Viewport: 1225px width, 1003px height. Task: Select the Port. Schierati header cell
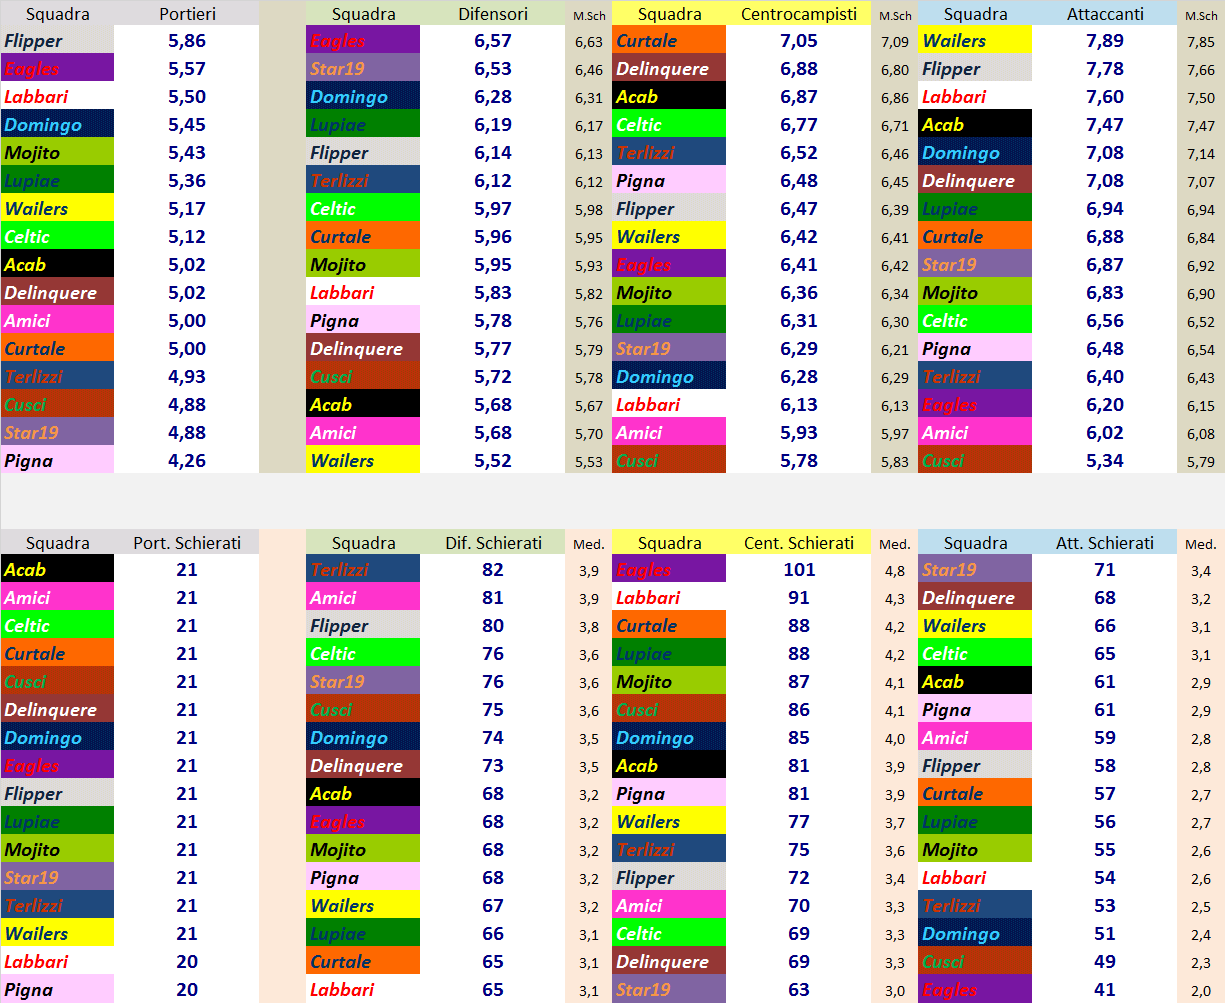(x=187, y=543)
